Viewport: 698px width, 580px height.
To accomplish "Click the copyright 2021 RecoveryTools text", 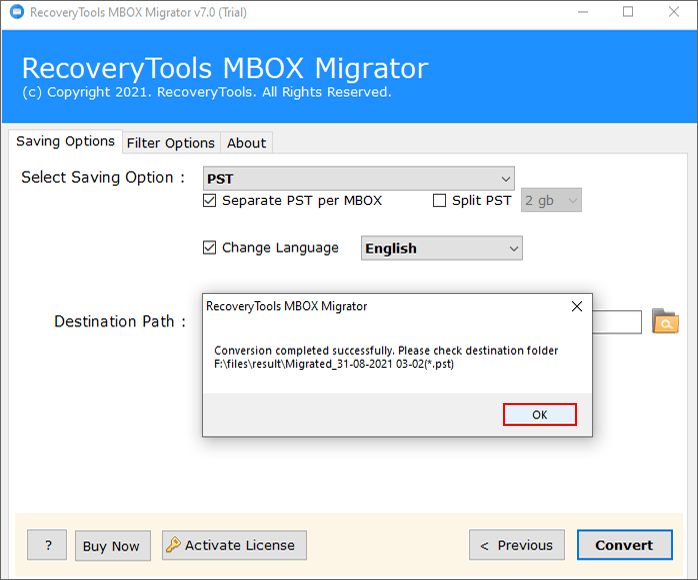I will tap(207, 92).
